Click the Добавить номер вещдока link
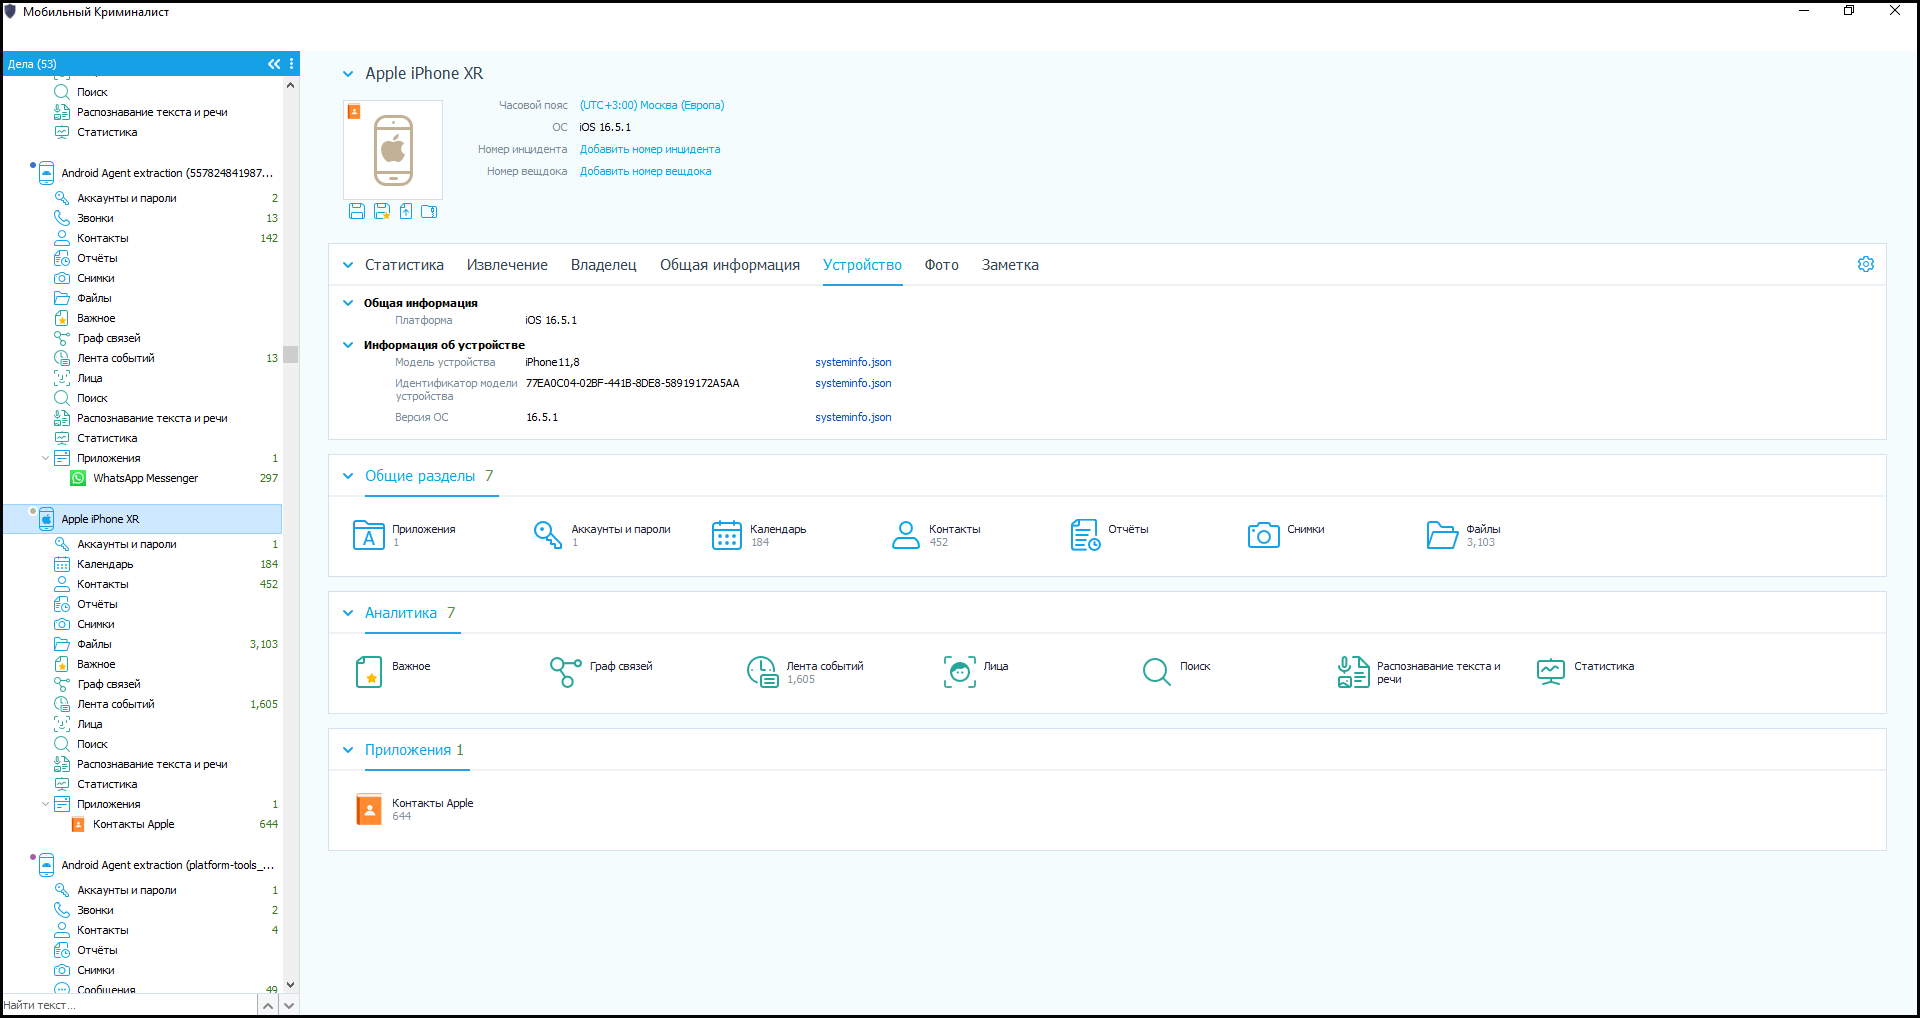This screenshot has width=1920, height=1018. 645,171
